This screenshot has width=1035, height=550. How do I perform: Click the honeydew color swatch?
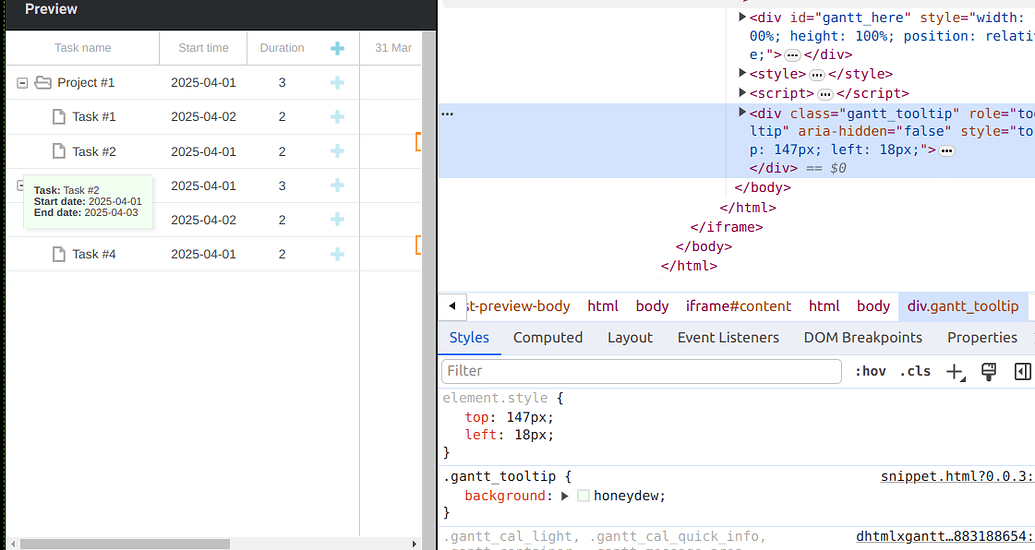pyautogui.click(x=583, y=496)
